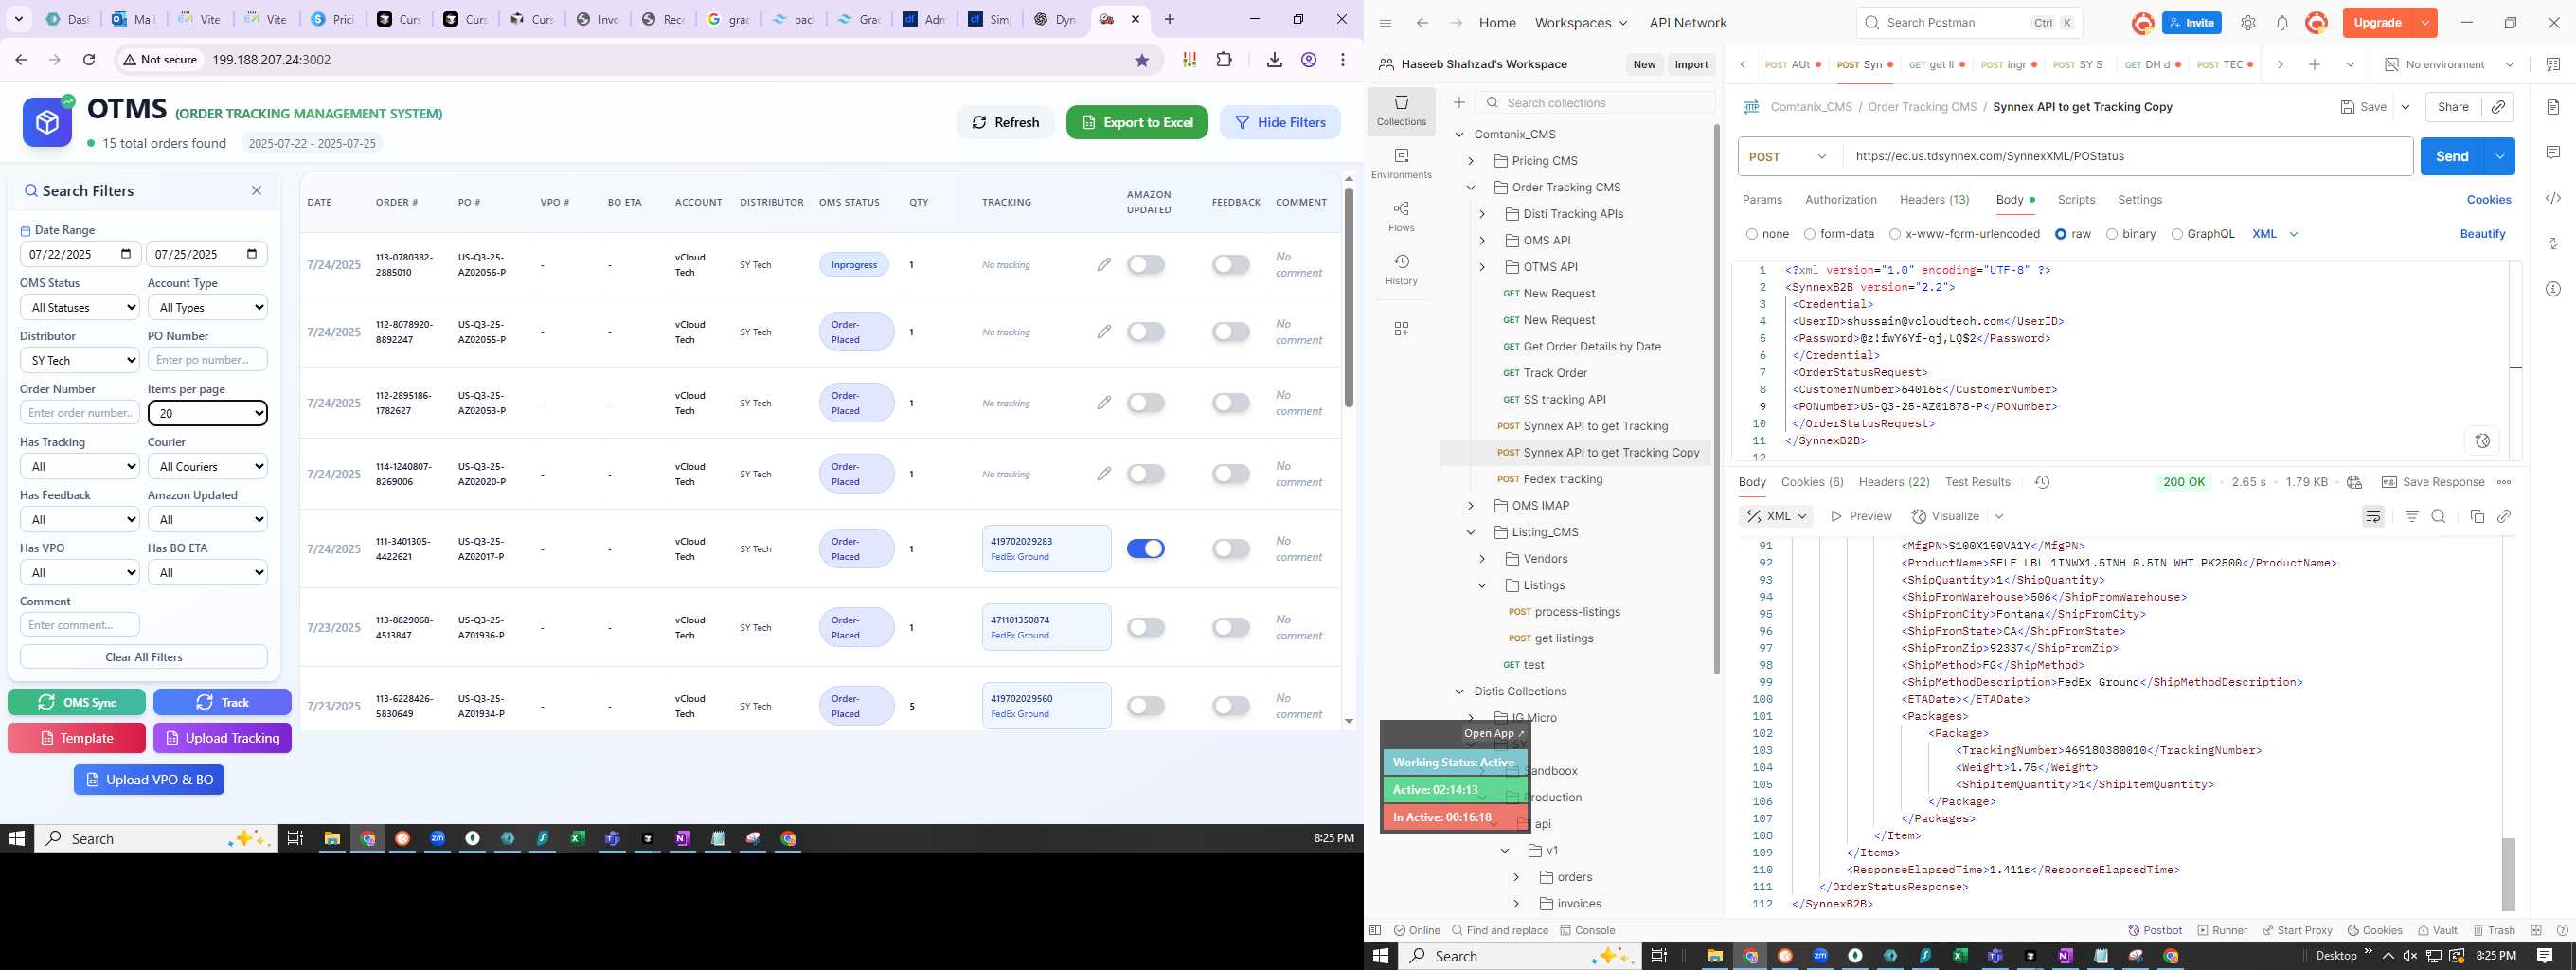Open the Scripts tab
This screenshot has height=970, width=2576.
click(2076, 200)
